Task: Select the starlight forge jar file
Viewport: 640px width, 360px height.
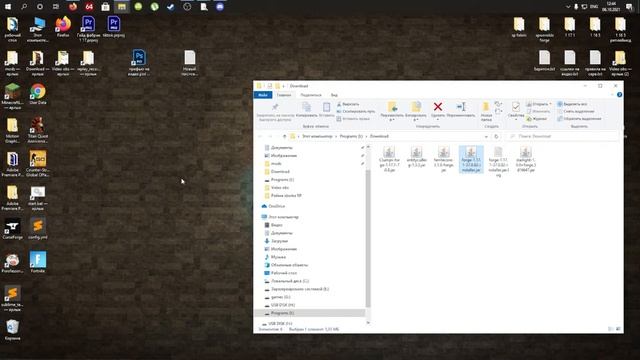Action: 525,159
